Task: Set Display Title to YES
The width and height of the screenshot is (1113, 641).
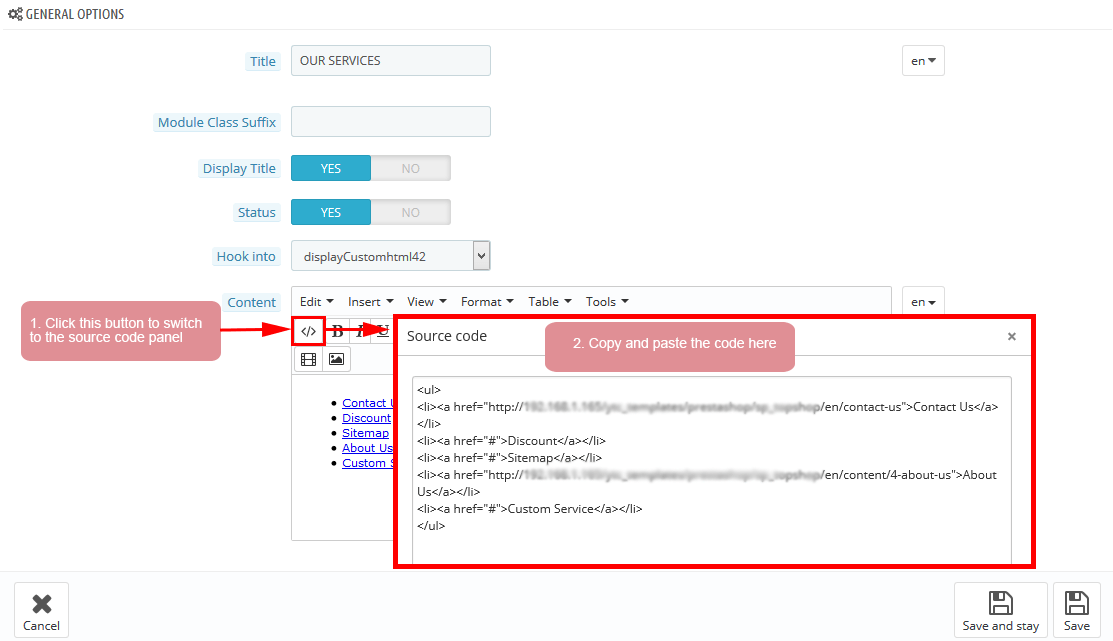Action: coord(331,168)
